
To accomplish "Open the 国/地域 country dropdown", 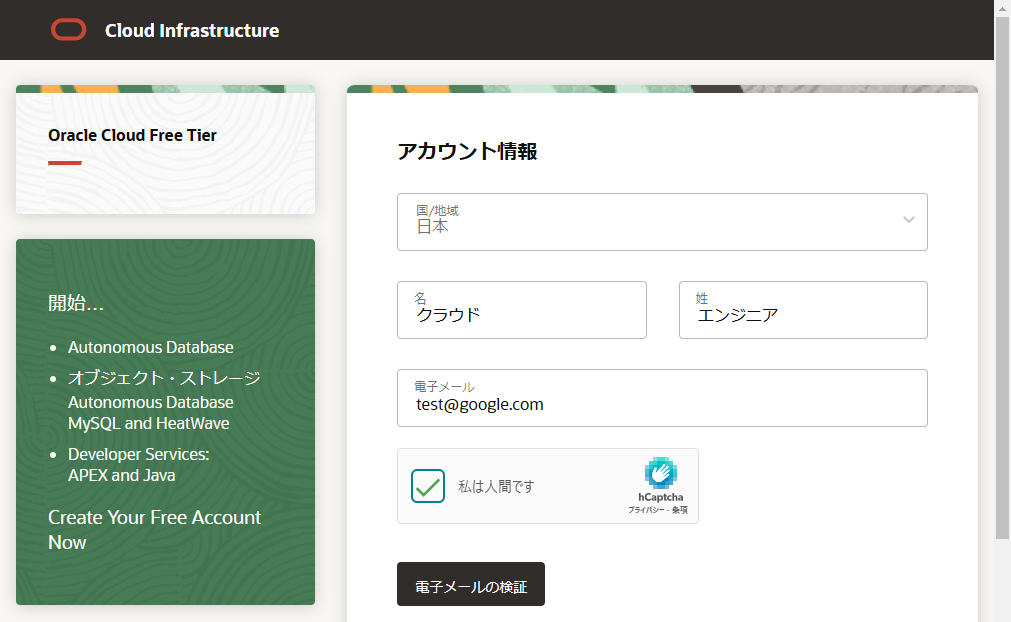I will point(662,222).
